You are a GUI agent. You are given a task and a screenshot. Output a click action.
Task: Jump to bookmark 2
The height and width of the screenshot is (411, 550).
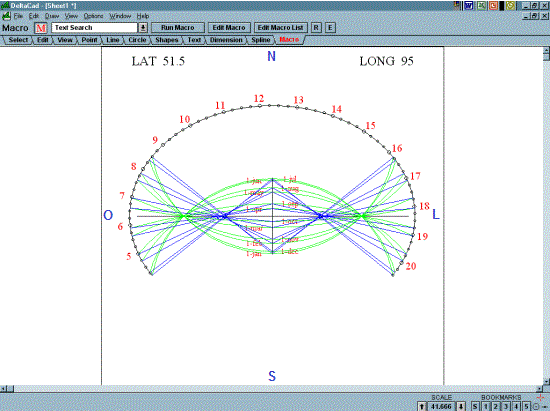[x=496, y=406]
